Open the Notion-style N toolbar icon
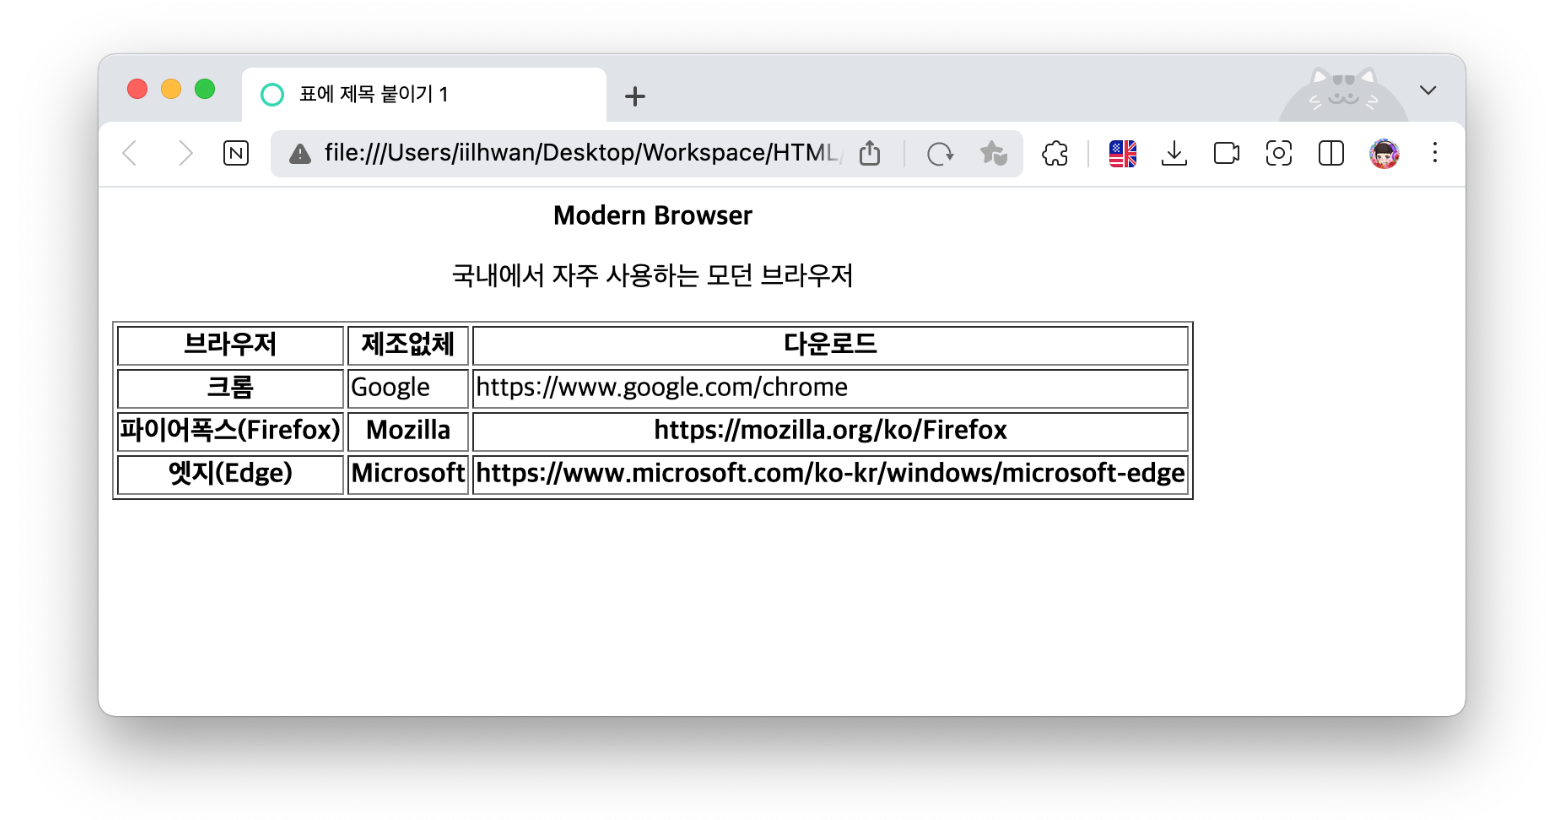Screen dimensions: 1560x820 click(236, 153)
